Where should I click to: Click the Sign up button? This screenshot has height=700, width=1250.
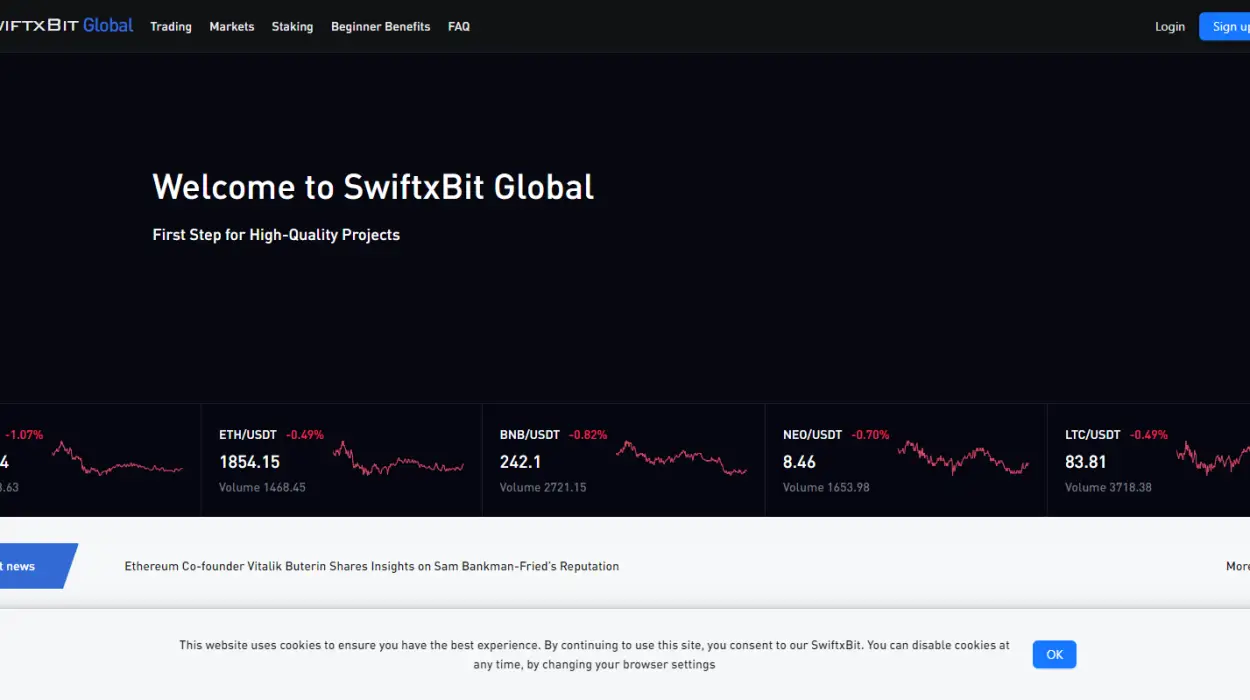[1225, 27]
